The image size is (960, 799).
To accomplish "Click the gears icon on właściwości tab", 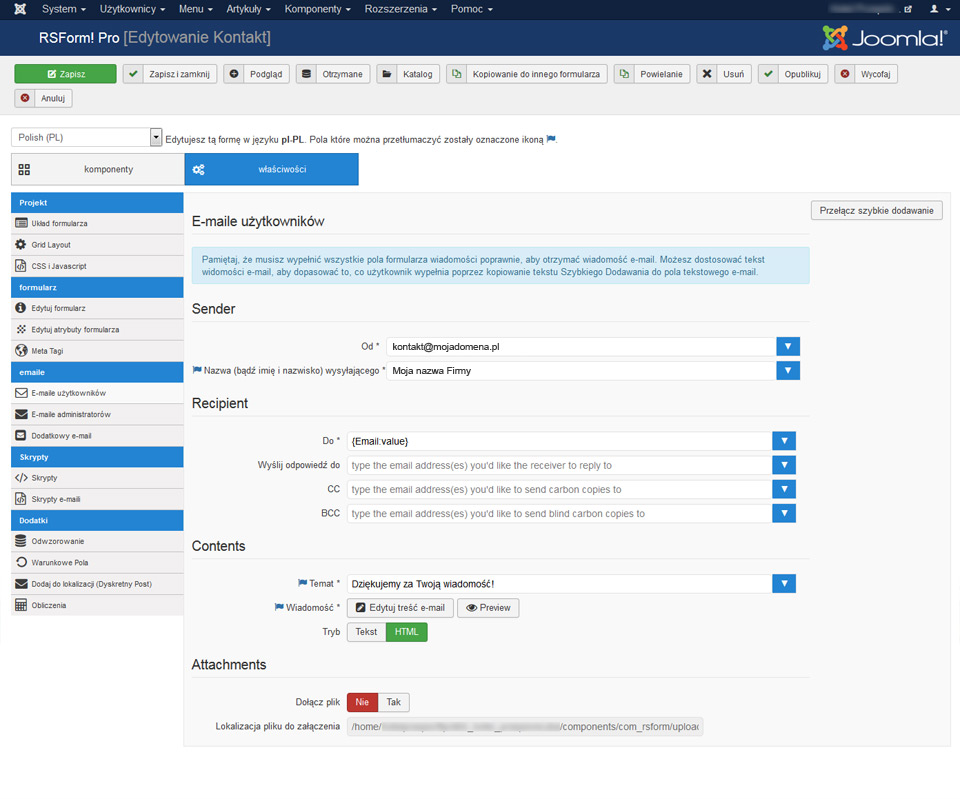I will click(x=198, y=170).
